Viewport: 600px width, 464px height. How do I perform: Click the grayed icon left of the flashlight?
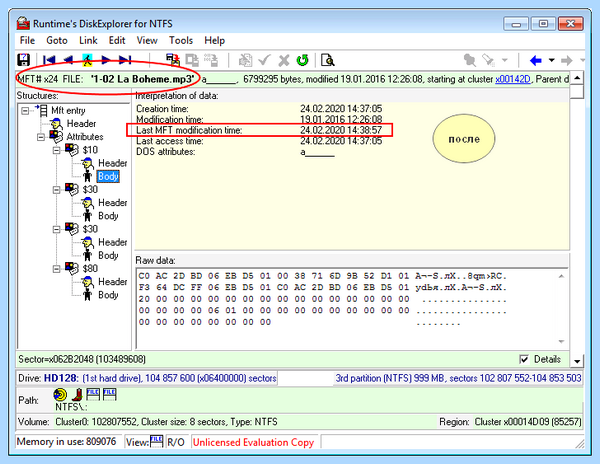click(x=470, y=60)
